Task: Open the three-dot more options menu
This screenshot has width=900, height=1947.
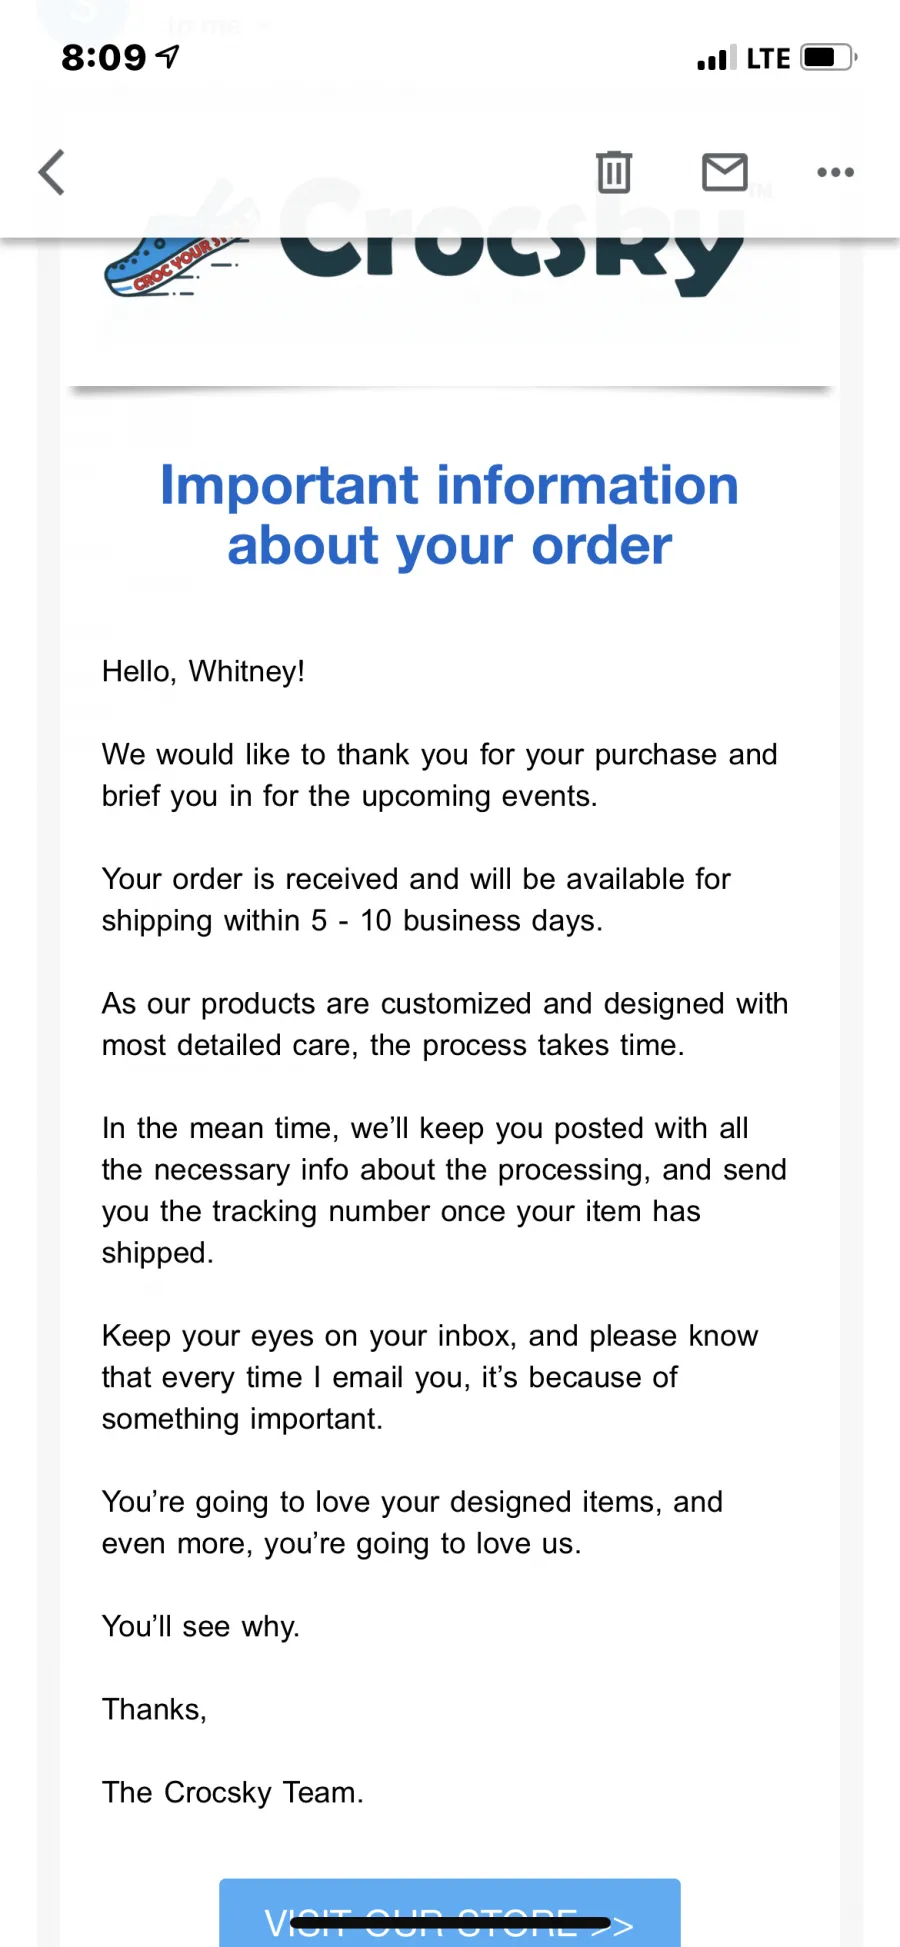Action: coord(835,172)
